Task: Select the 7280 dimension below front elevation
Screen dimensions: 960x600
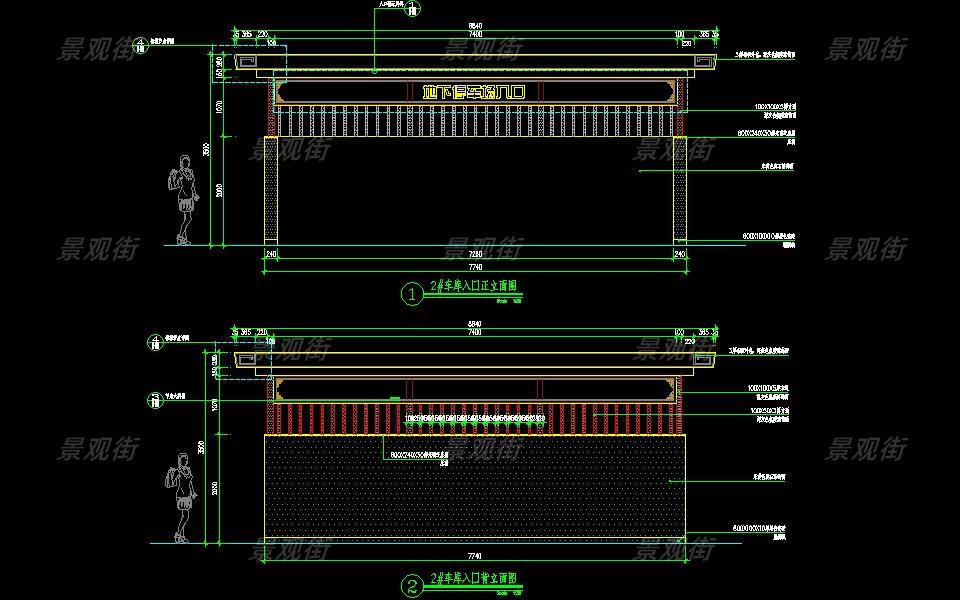Action: 475,256
